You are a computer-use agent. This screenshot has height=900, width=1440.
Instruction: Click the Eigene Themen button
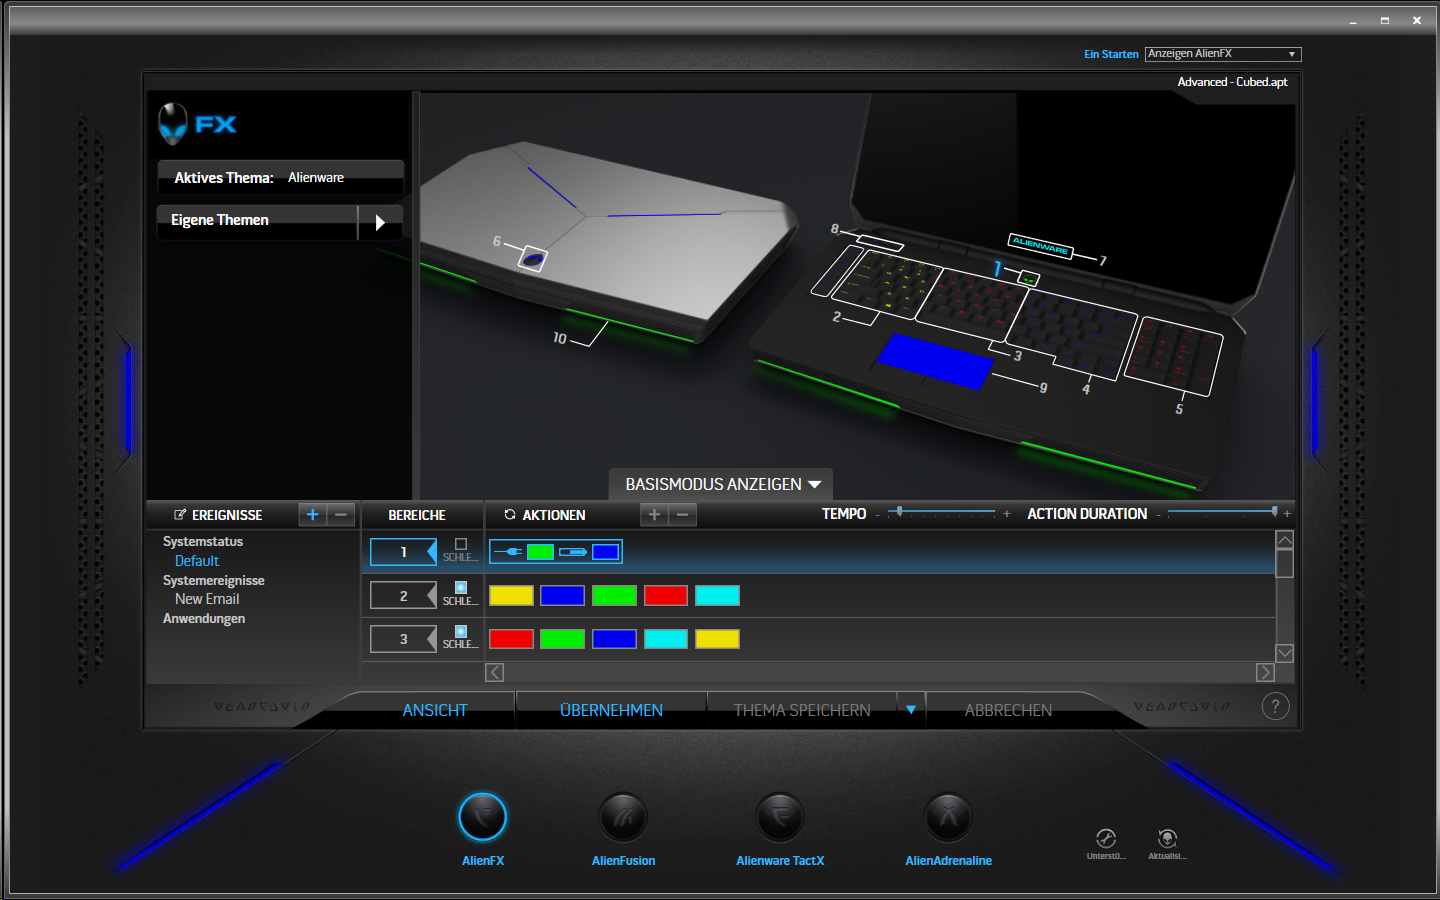pyautogui.click(x=258, y=221)
